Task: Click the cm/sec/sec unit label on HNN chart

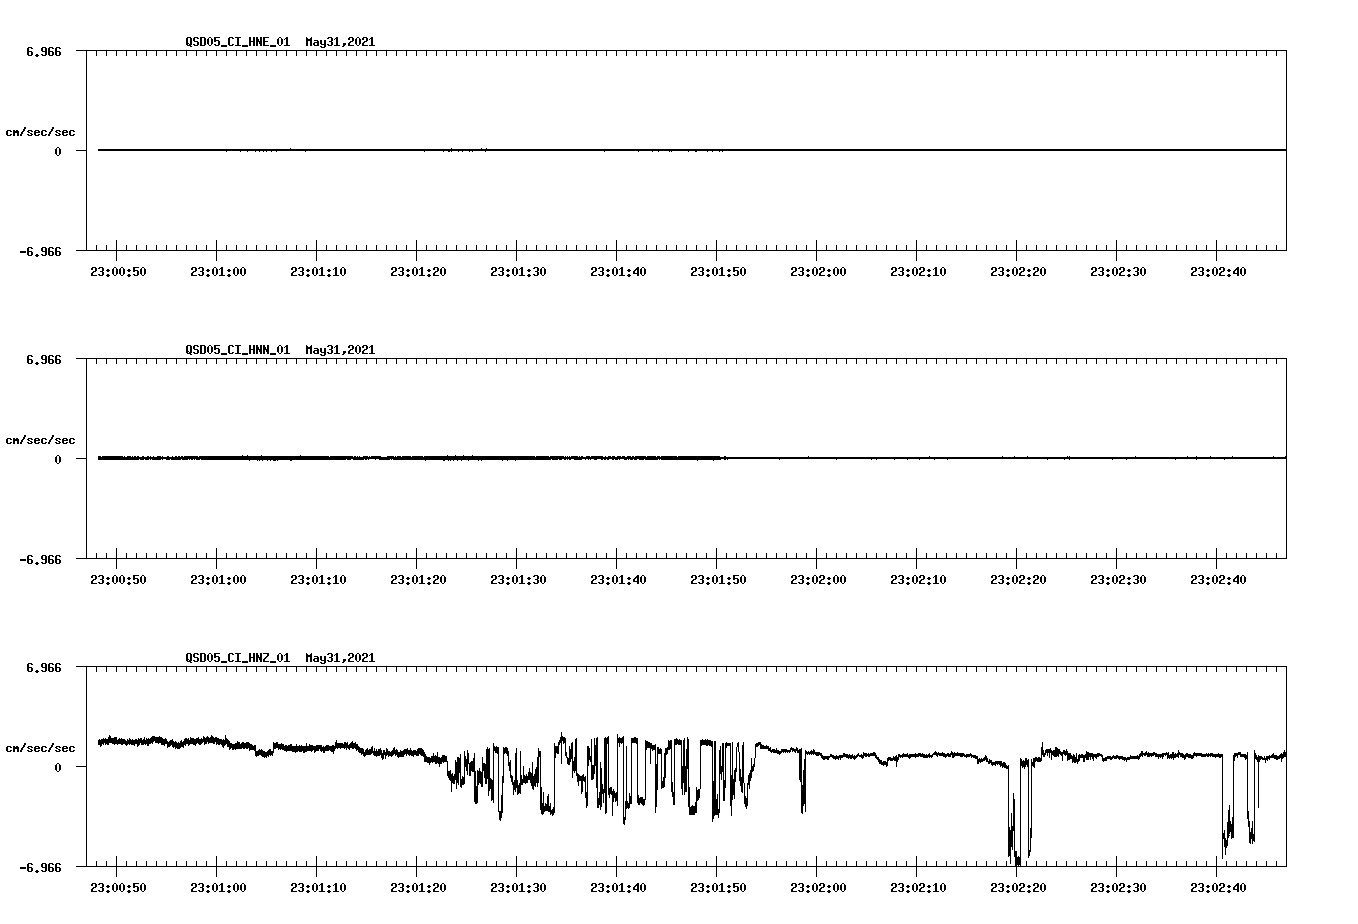Action: pyautogui.click(x=40, y=441)
